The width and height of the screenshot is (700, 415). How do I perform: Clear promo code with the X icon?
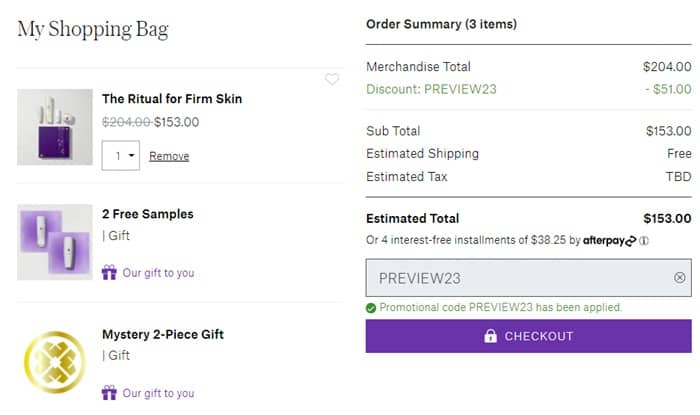tap(680, 278)
